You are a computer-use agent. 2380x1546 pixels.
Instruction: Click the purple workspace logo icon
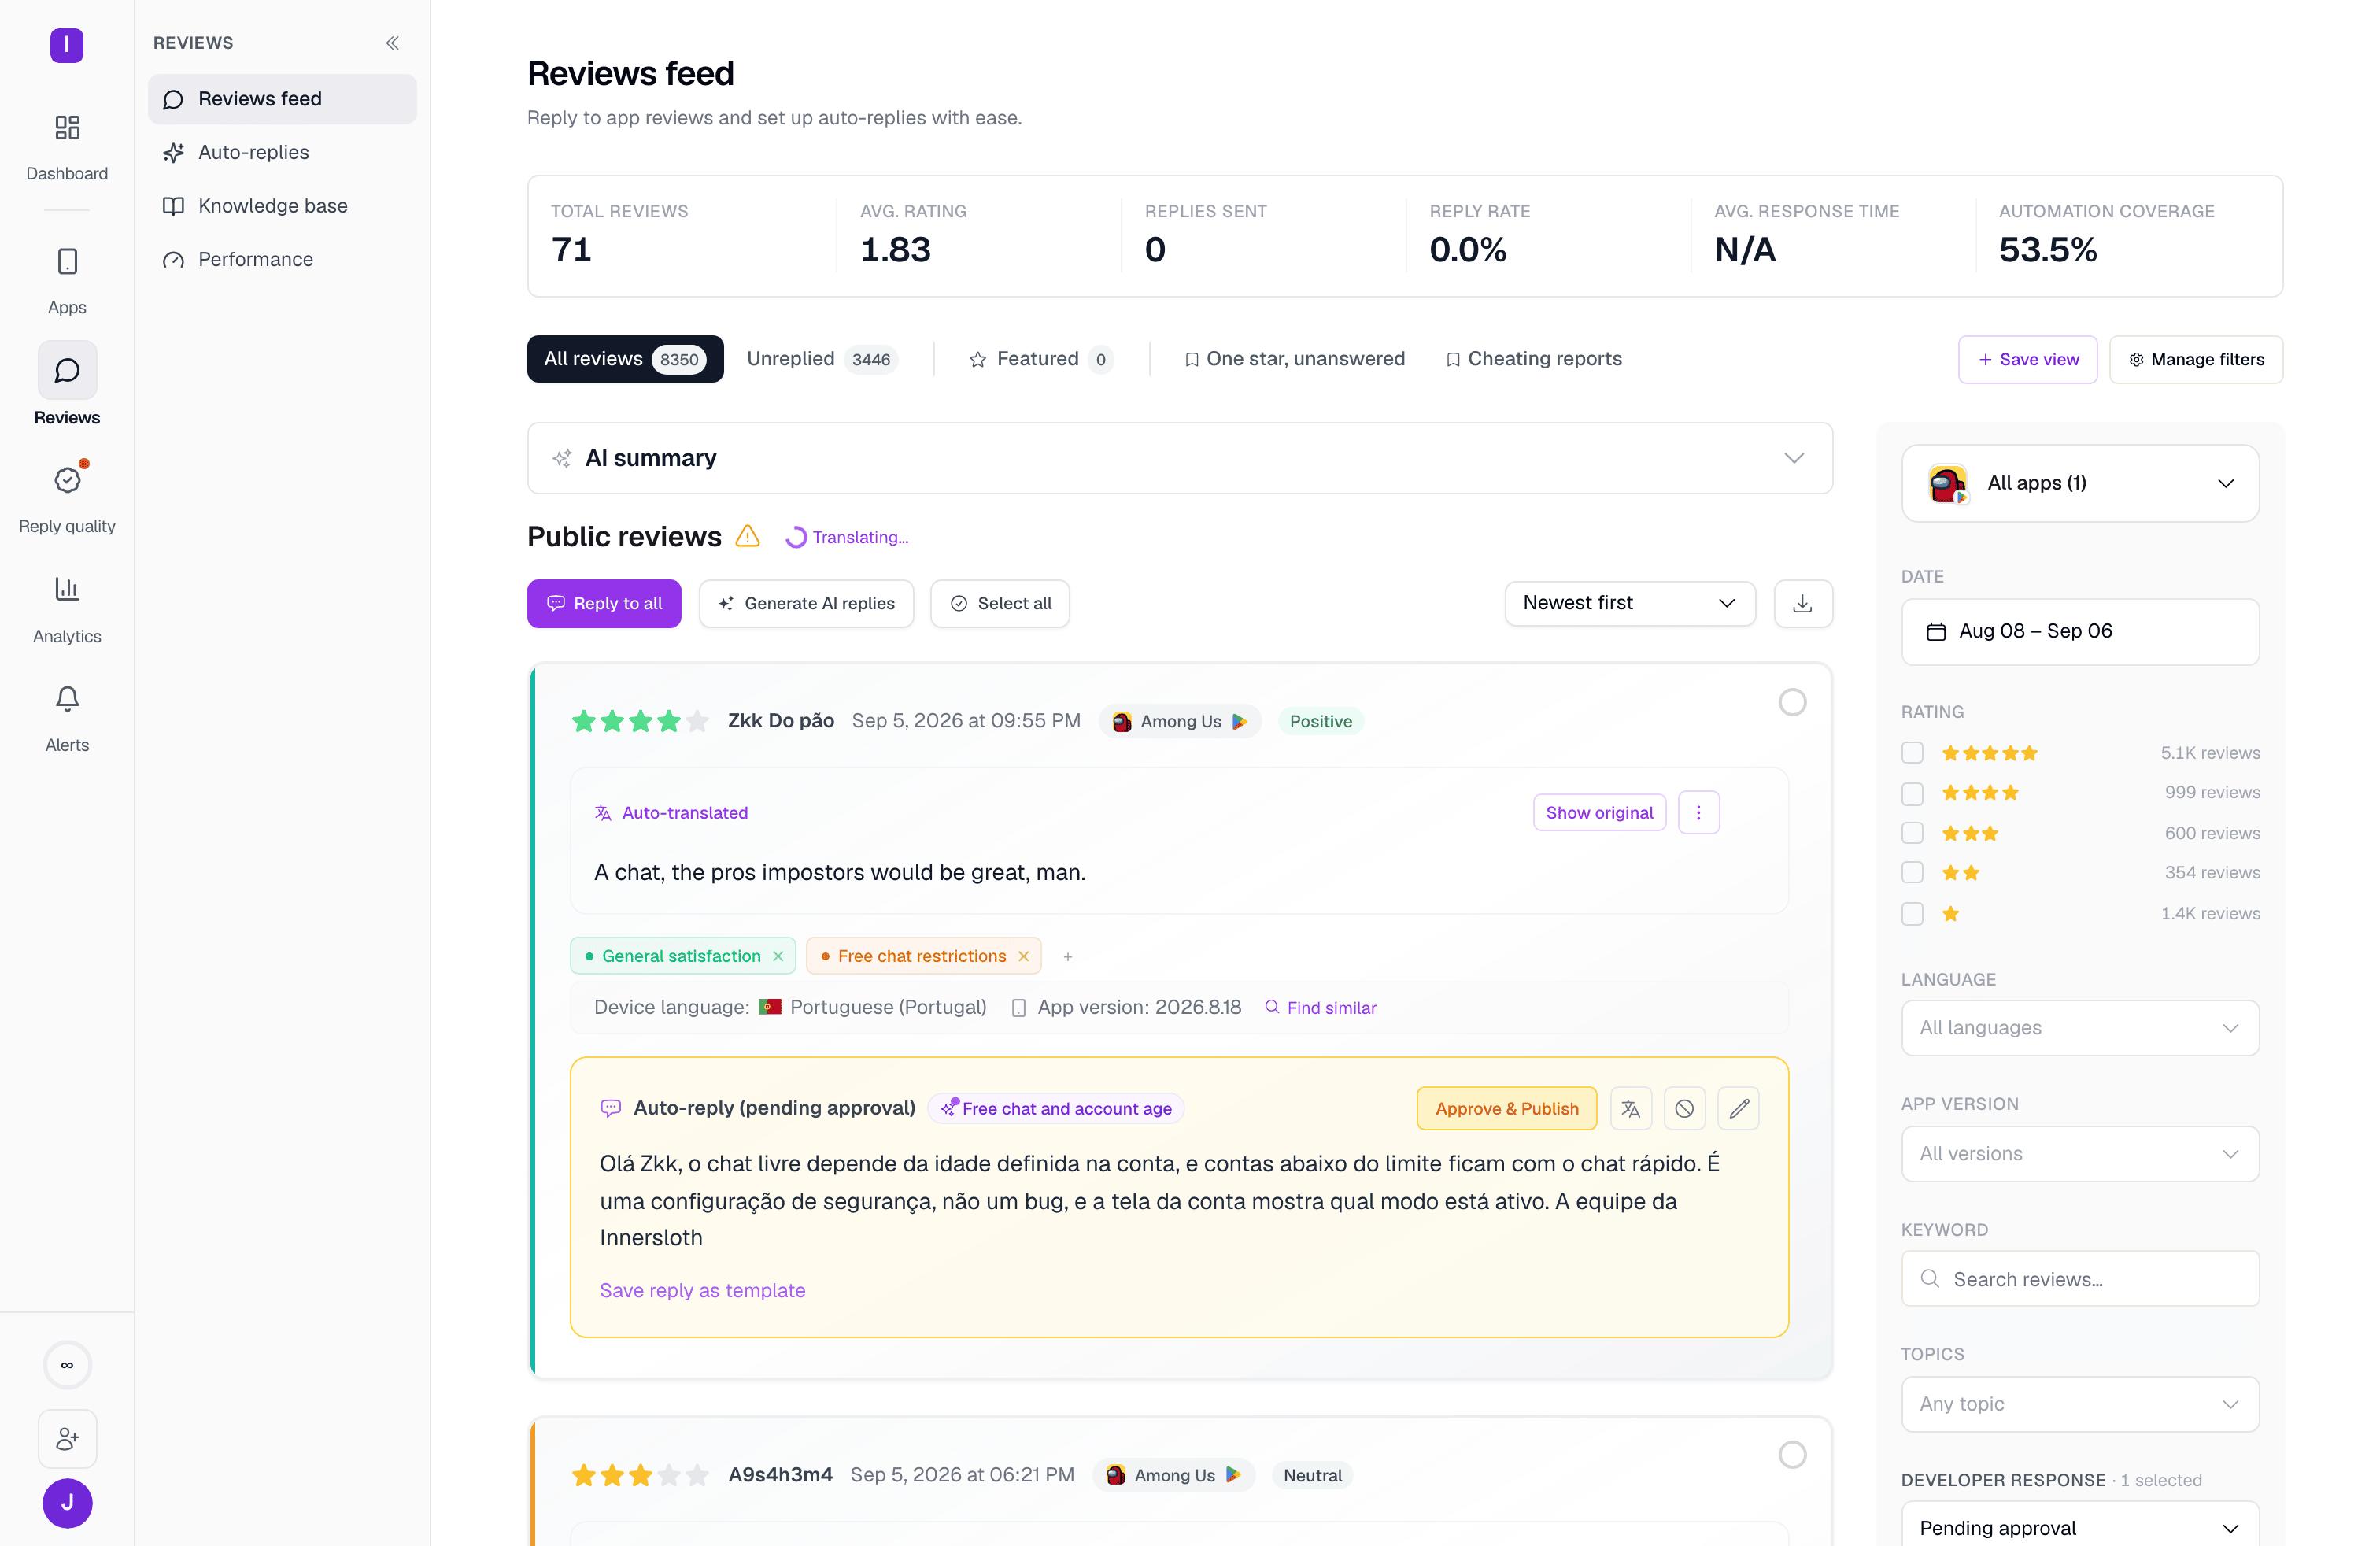(x=67, y=45)
